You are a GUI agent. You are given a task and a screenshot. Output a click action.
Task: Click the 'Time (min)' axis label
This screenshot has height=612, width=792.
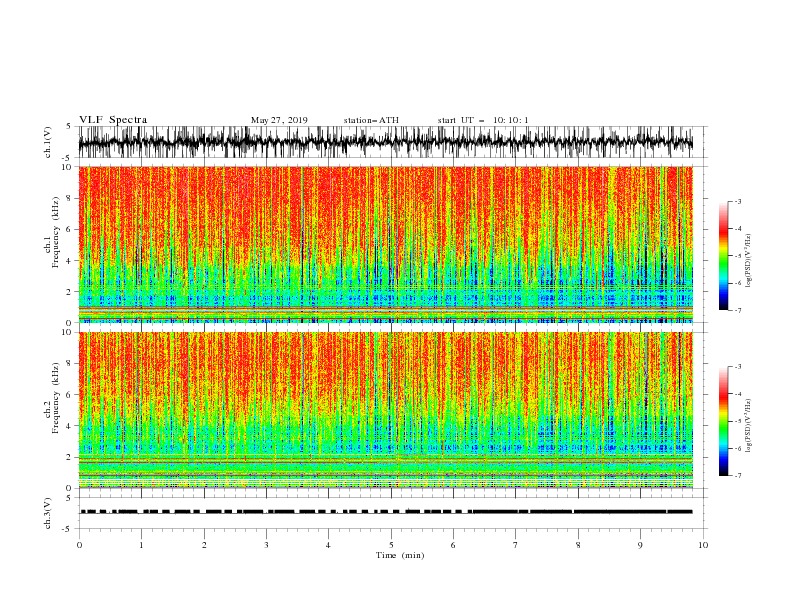click(x=400, y=555)
